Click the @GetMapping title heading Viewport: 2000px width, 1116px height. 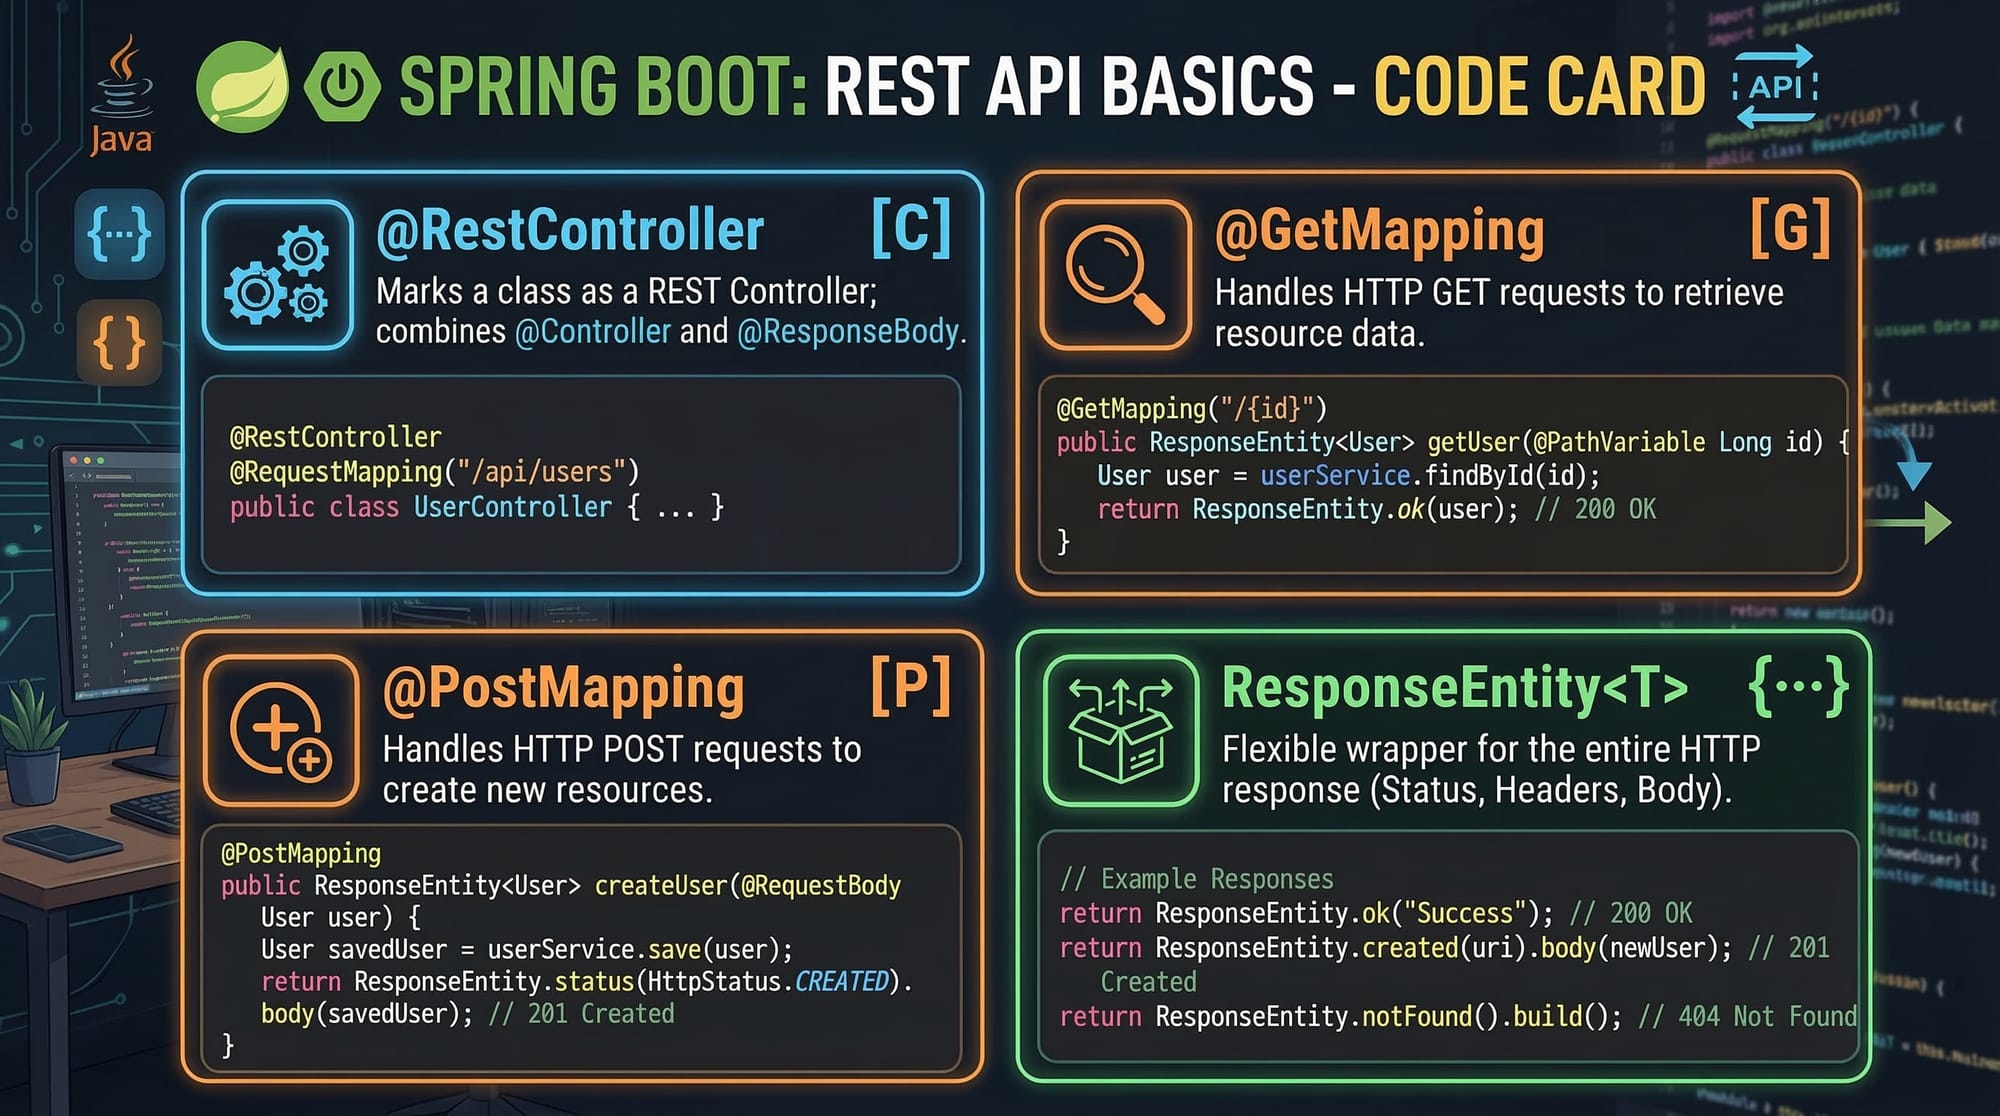point(1379,231)
